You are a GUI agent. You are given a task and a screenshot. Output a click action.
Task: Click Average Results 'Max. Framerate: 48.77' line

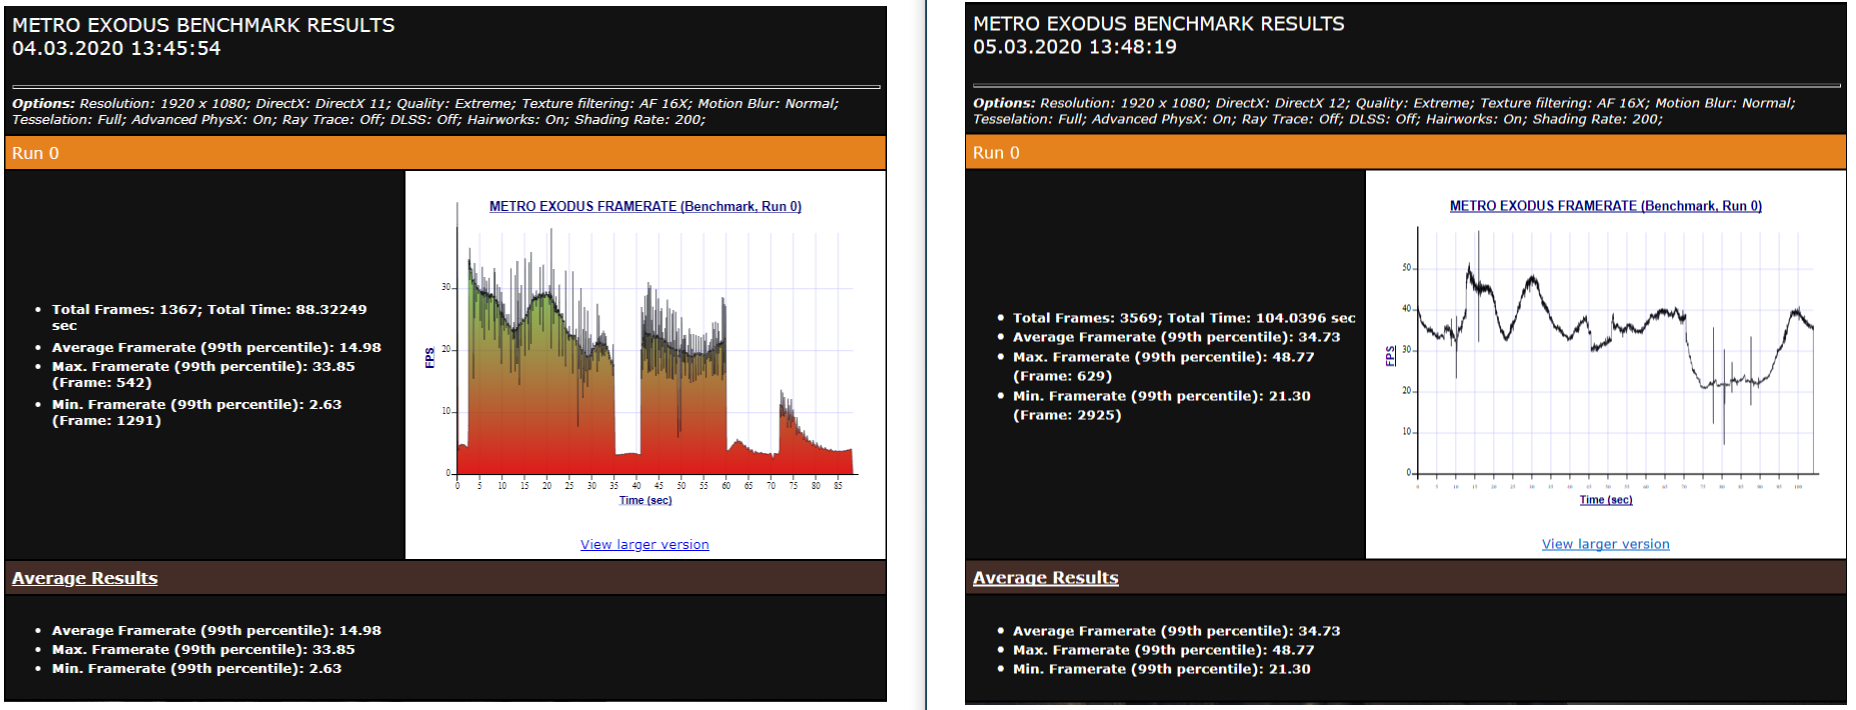coord(1164,650)
